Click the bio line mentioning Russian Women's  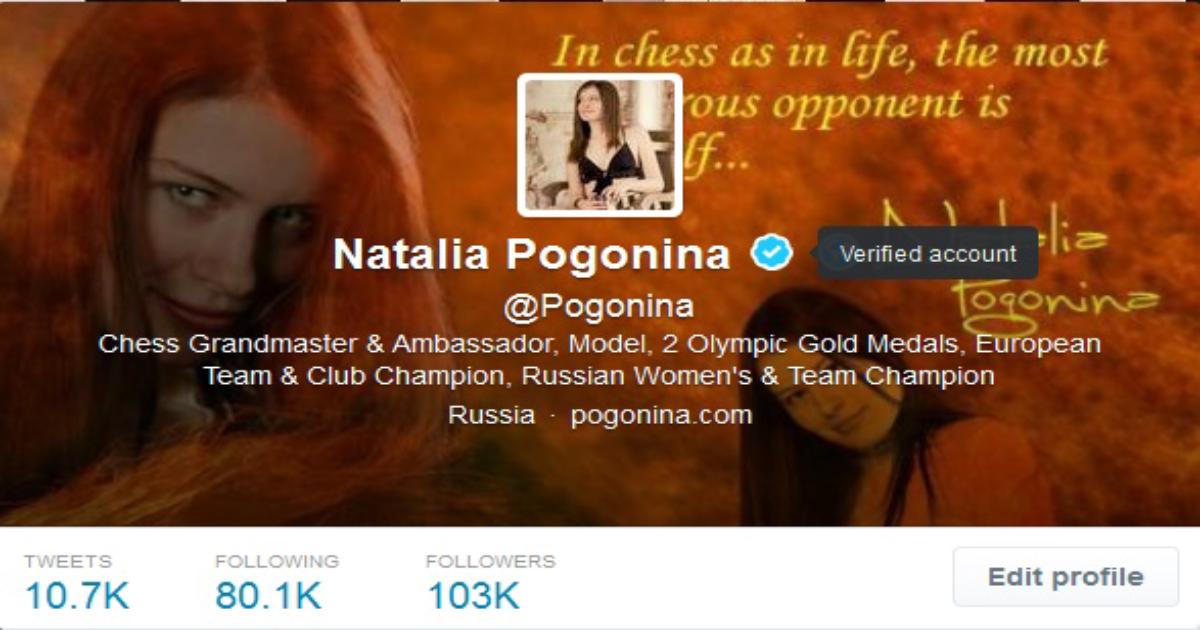[599, 376]
